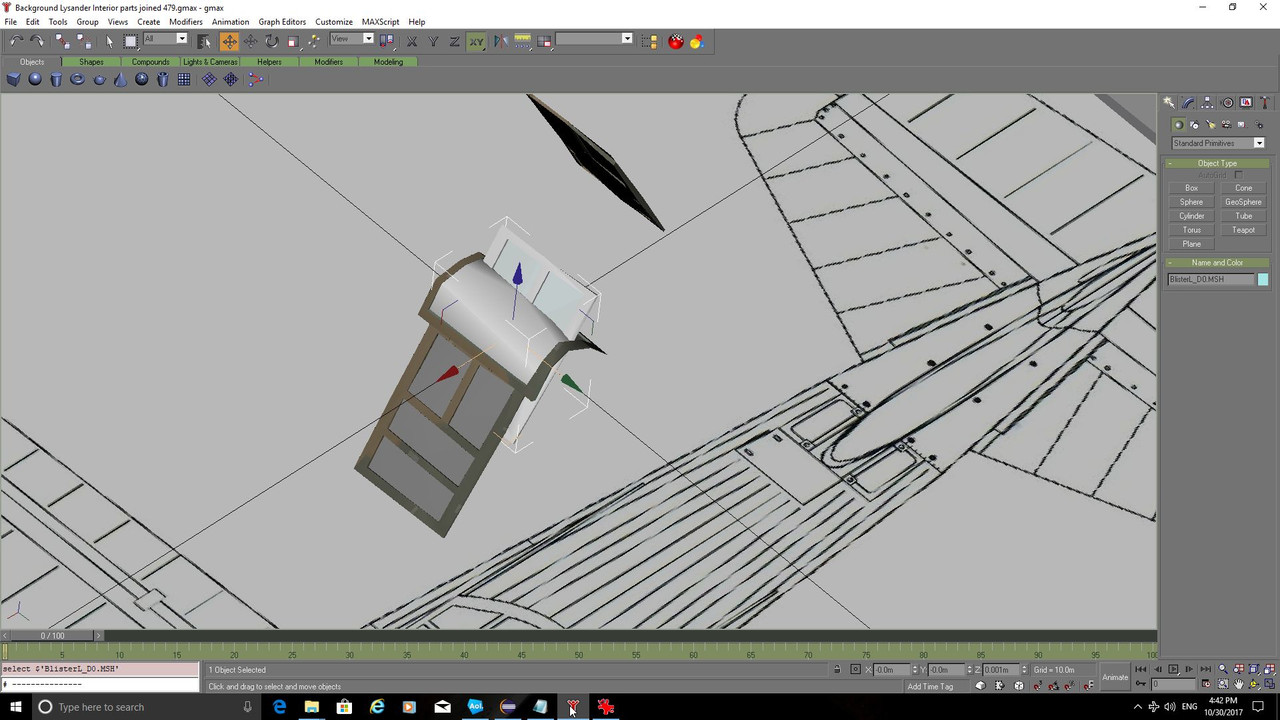Click the Teapot button
The image size is (1280, 720).
coord(1243,230)
